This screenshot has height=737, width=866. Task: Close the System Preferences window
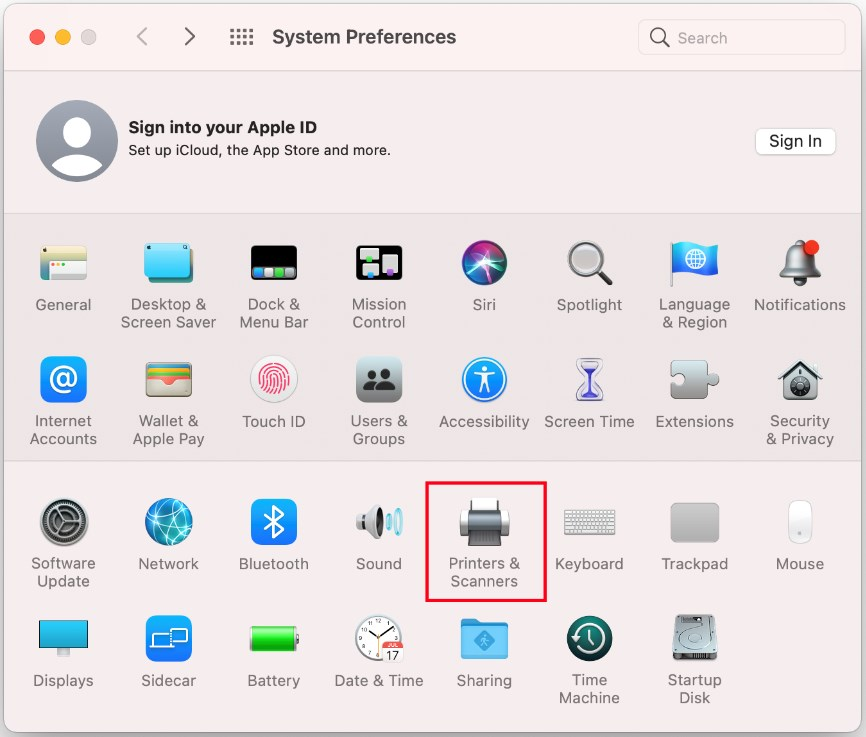[37, 37]
